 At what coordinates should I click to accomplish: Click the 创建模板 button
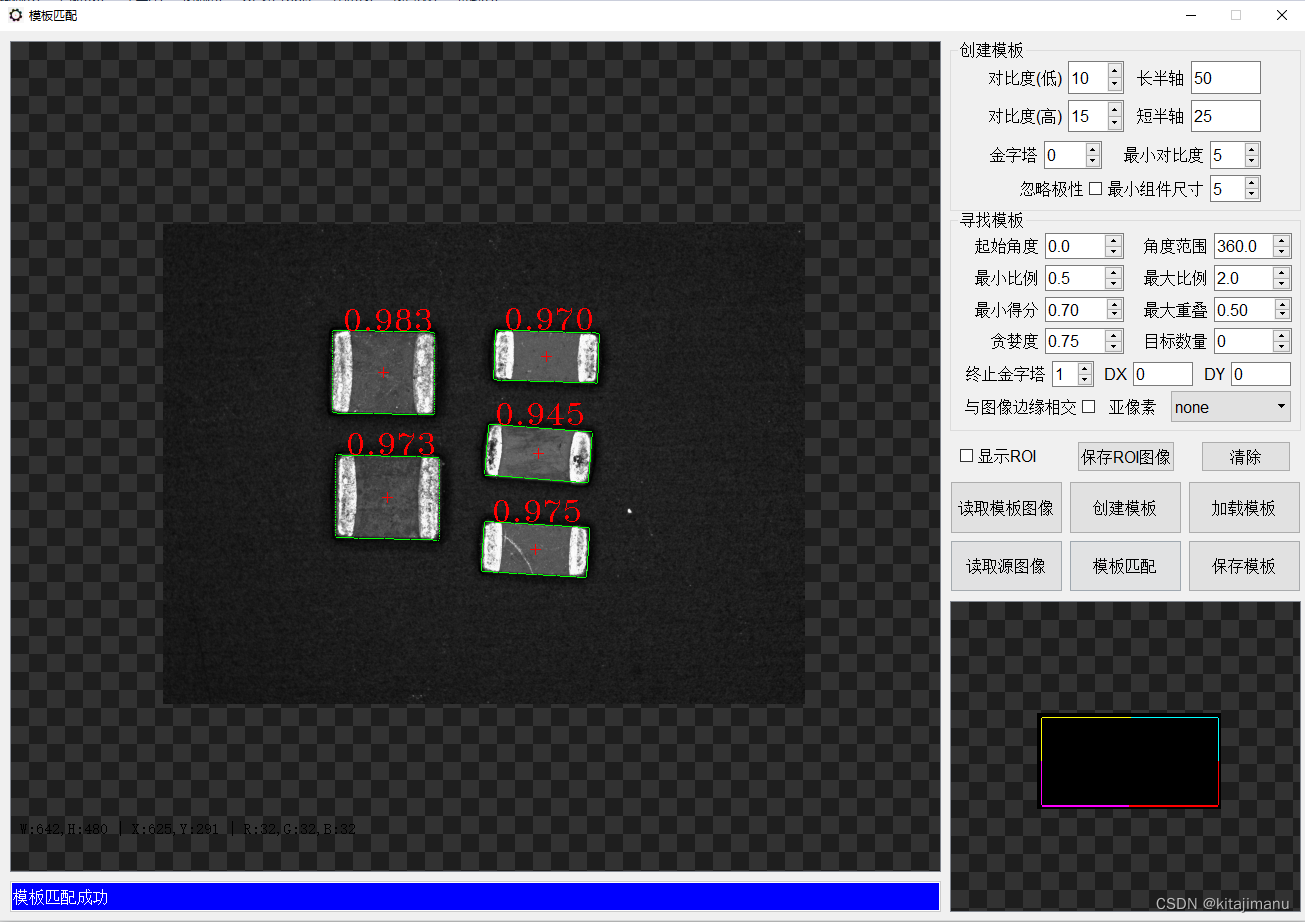1125,508
